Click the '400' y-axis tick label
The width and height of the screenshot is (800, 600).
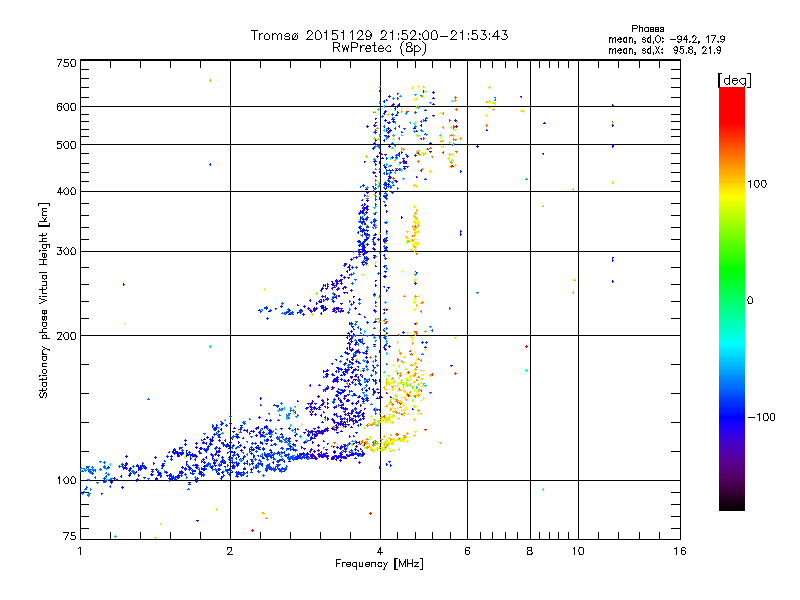66,191
